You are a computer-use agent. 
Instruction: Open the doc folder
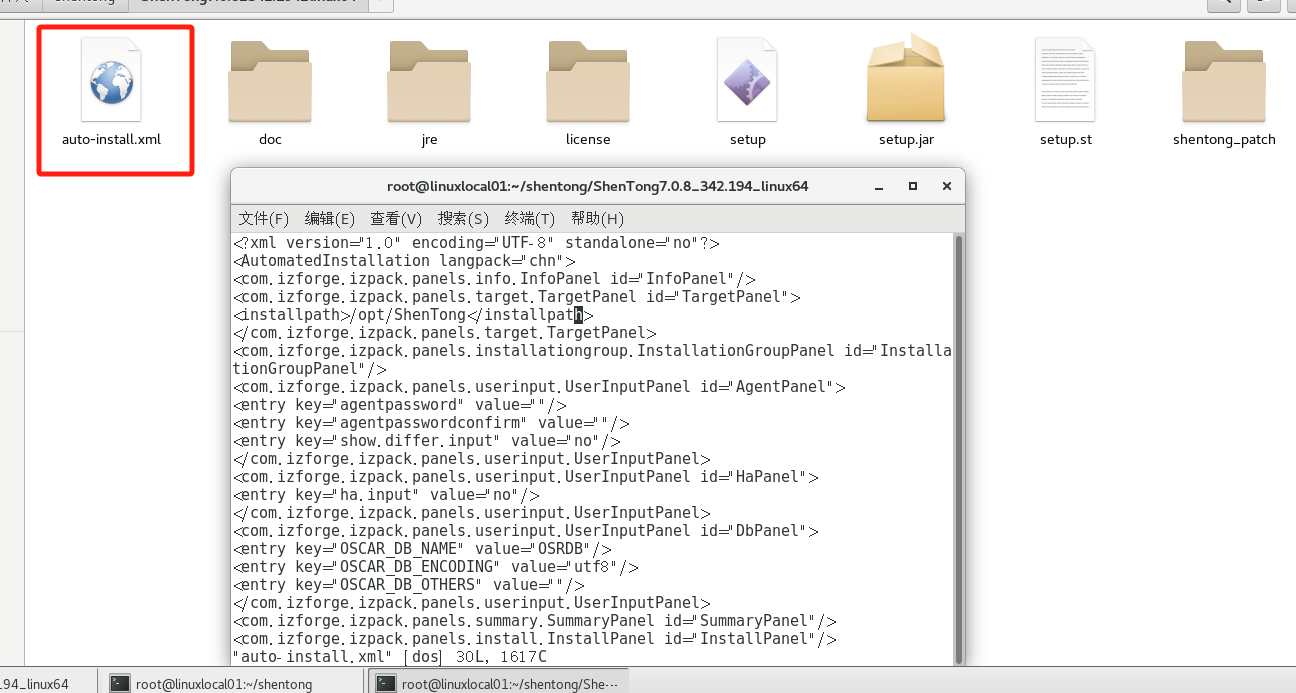pyautogui.click(x=270, y=81)
